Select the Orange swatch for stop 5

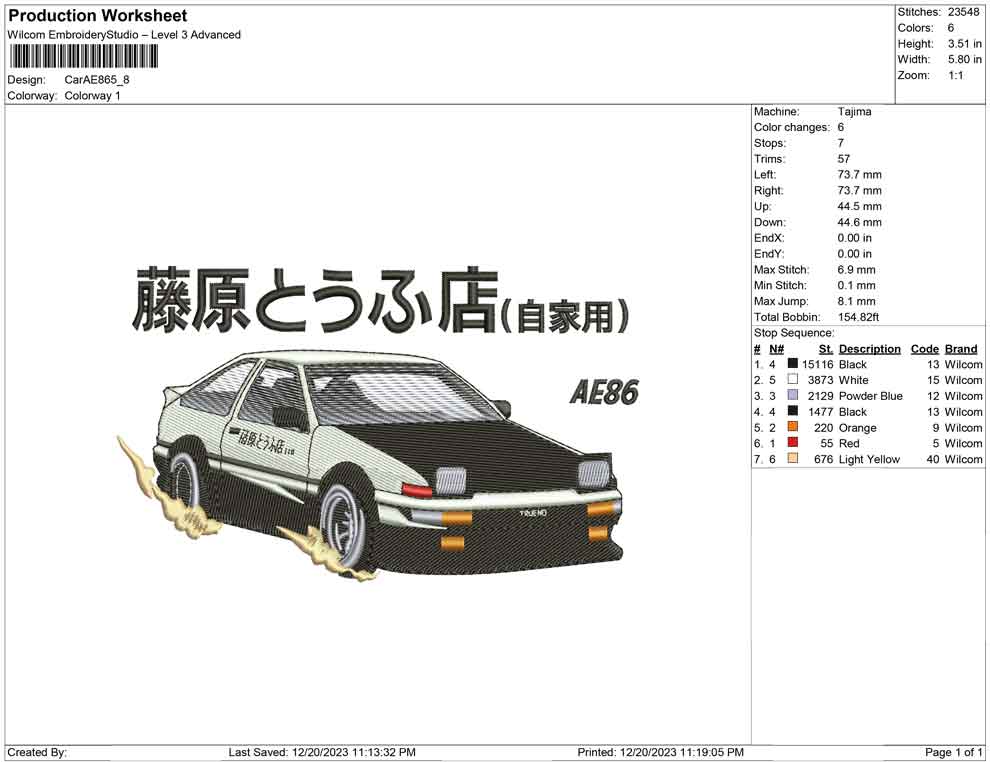coord(791,427)
